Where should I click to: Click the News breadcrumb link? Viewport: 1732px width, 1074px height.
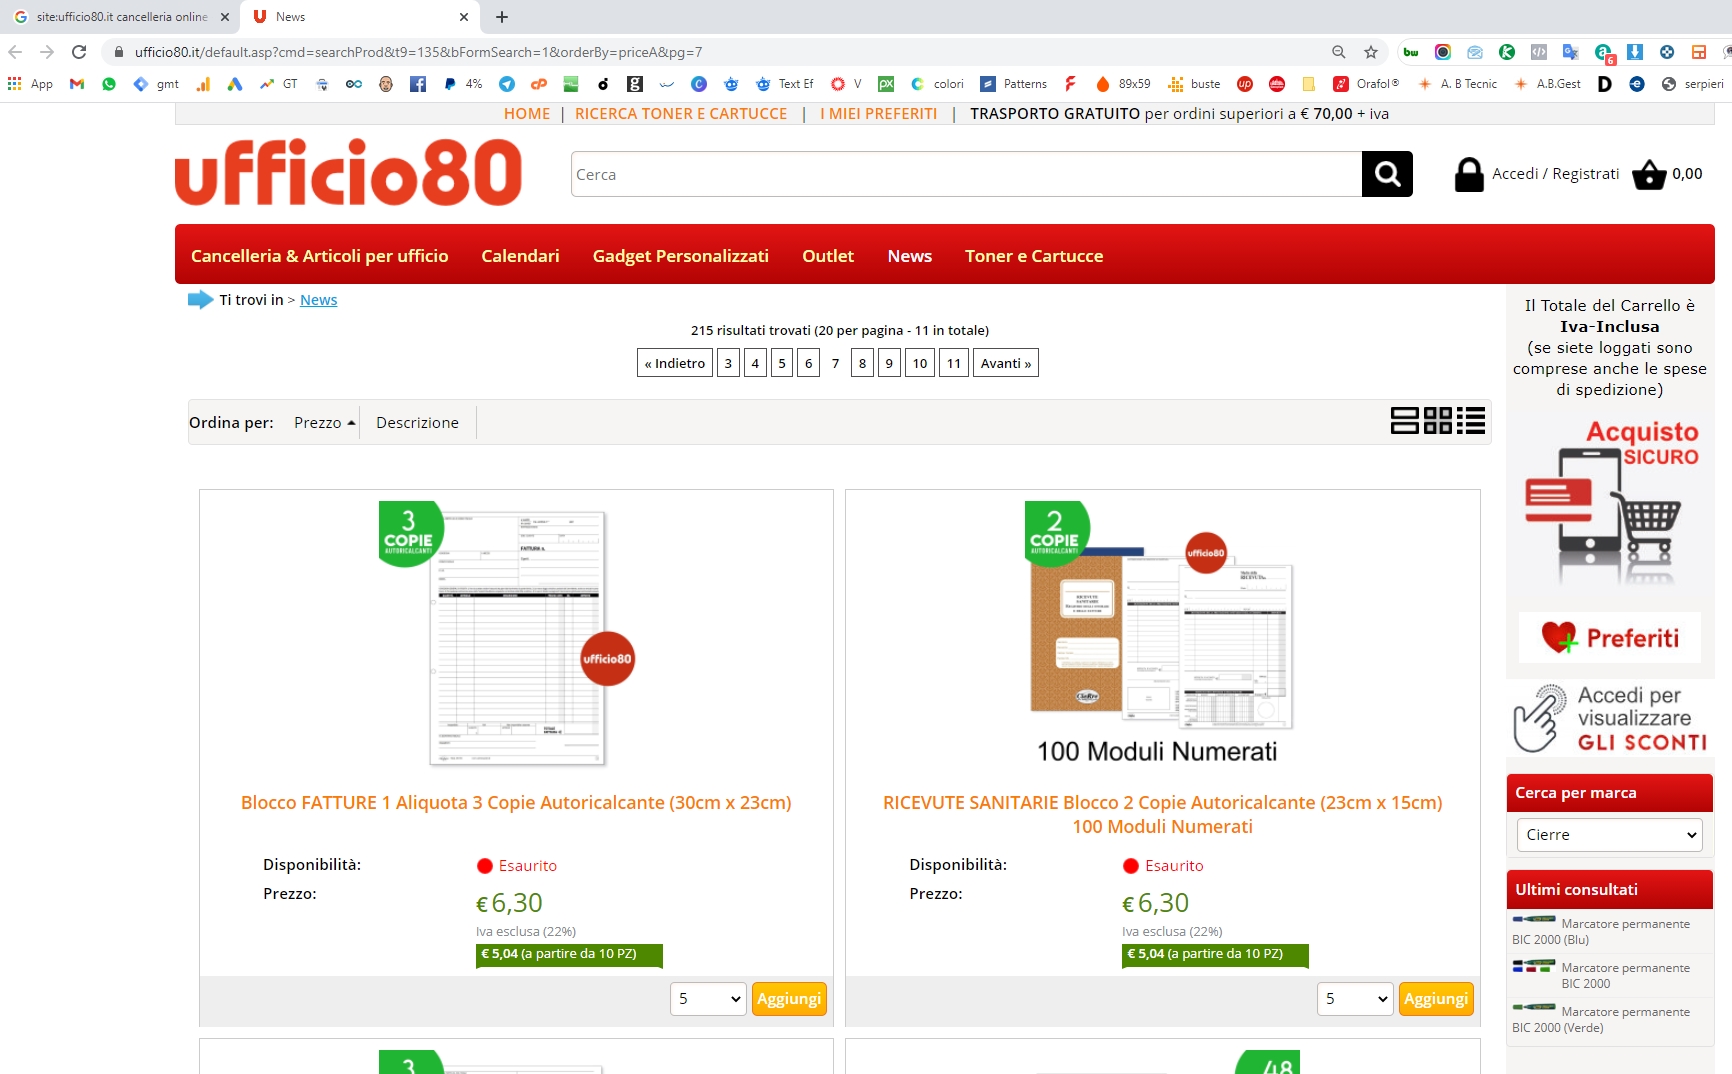pos(319,300)
